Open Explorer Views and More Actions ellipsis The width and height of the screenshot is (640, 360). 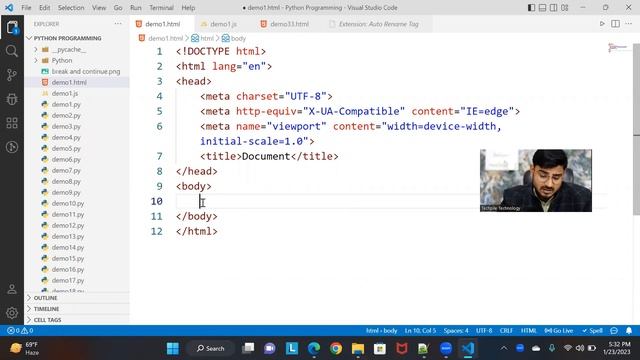[118, 24]
